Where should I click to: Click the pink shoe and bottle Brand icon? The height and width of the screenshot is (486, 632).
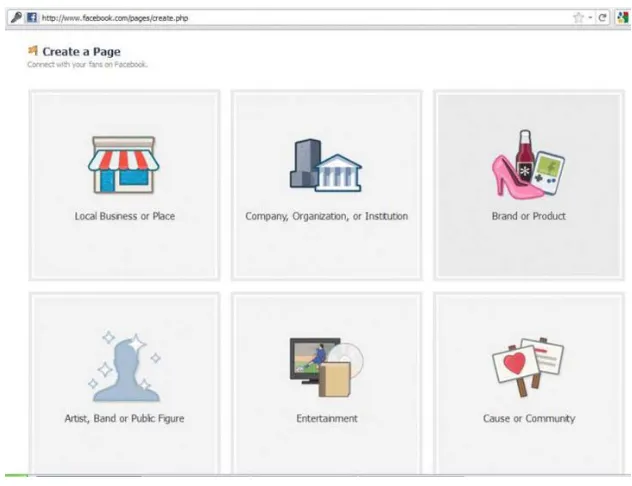click(528, 164)
